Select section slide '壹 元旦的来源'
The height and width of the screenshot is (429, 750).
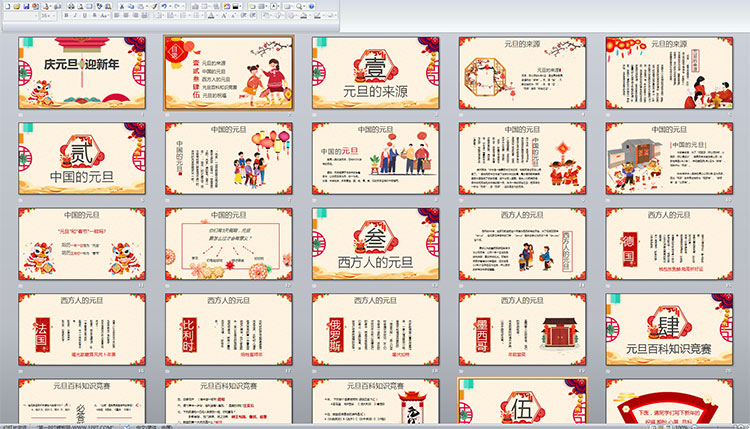click(x=375, y=73)
